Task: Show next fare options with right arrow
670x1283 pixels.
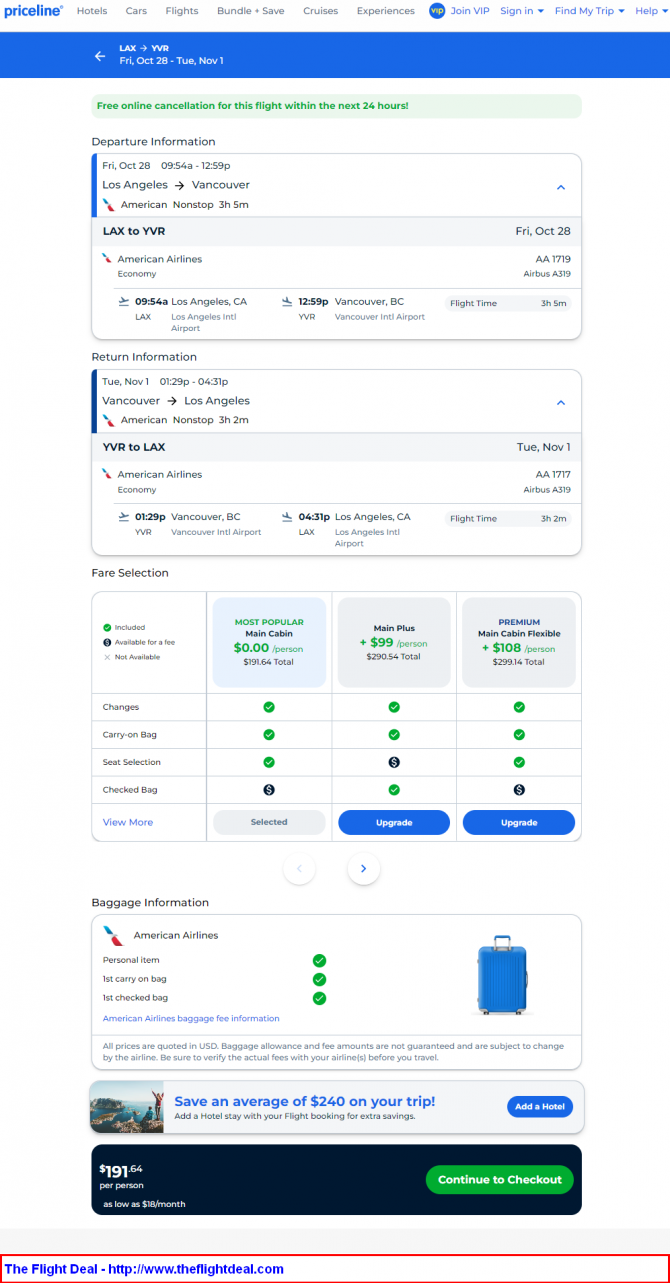Action: [x=364, y=868]
